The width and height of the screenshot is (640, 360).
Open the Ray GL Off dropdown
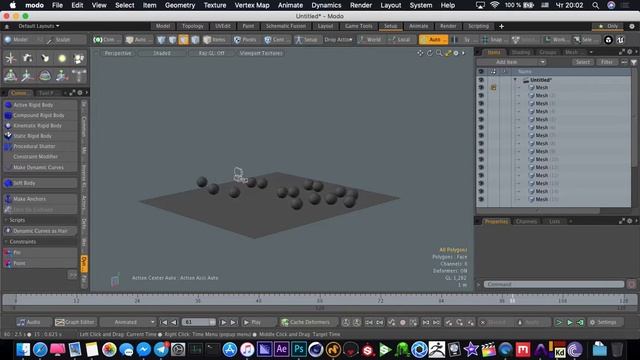pos(211,53)
